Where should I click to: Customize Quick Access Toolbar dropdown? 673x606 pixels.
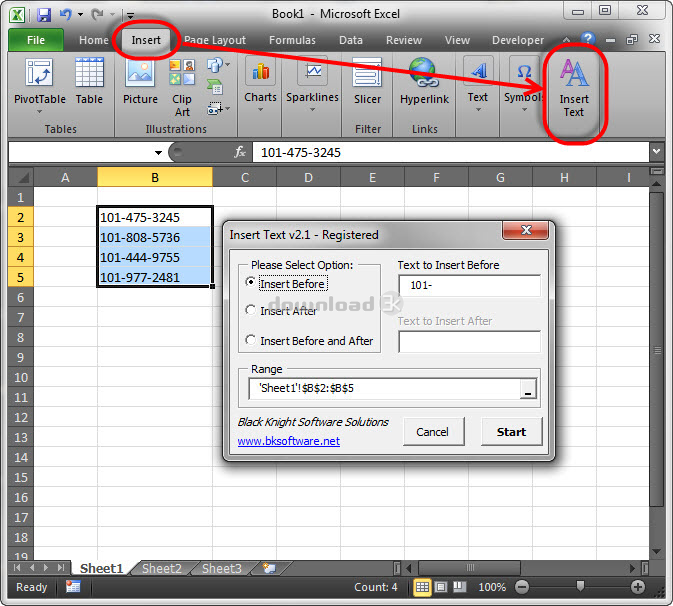(130, 15)
